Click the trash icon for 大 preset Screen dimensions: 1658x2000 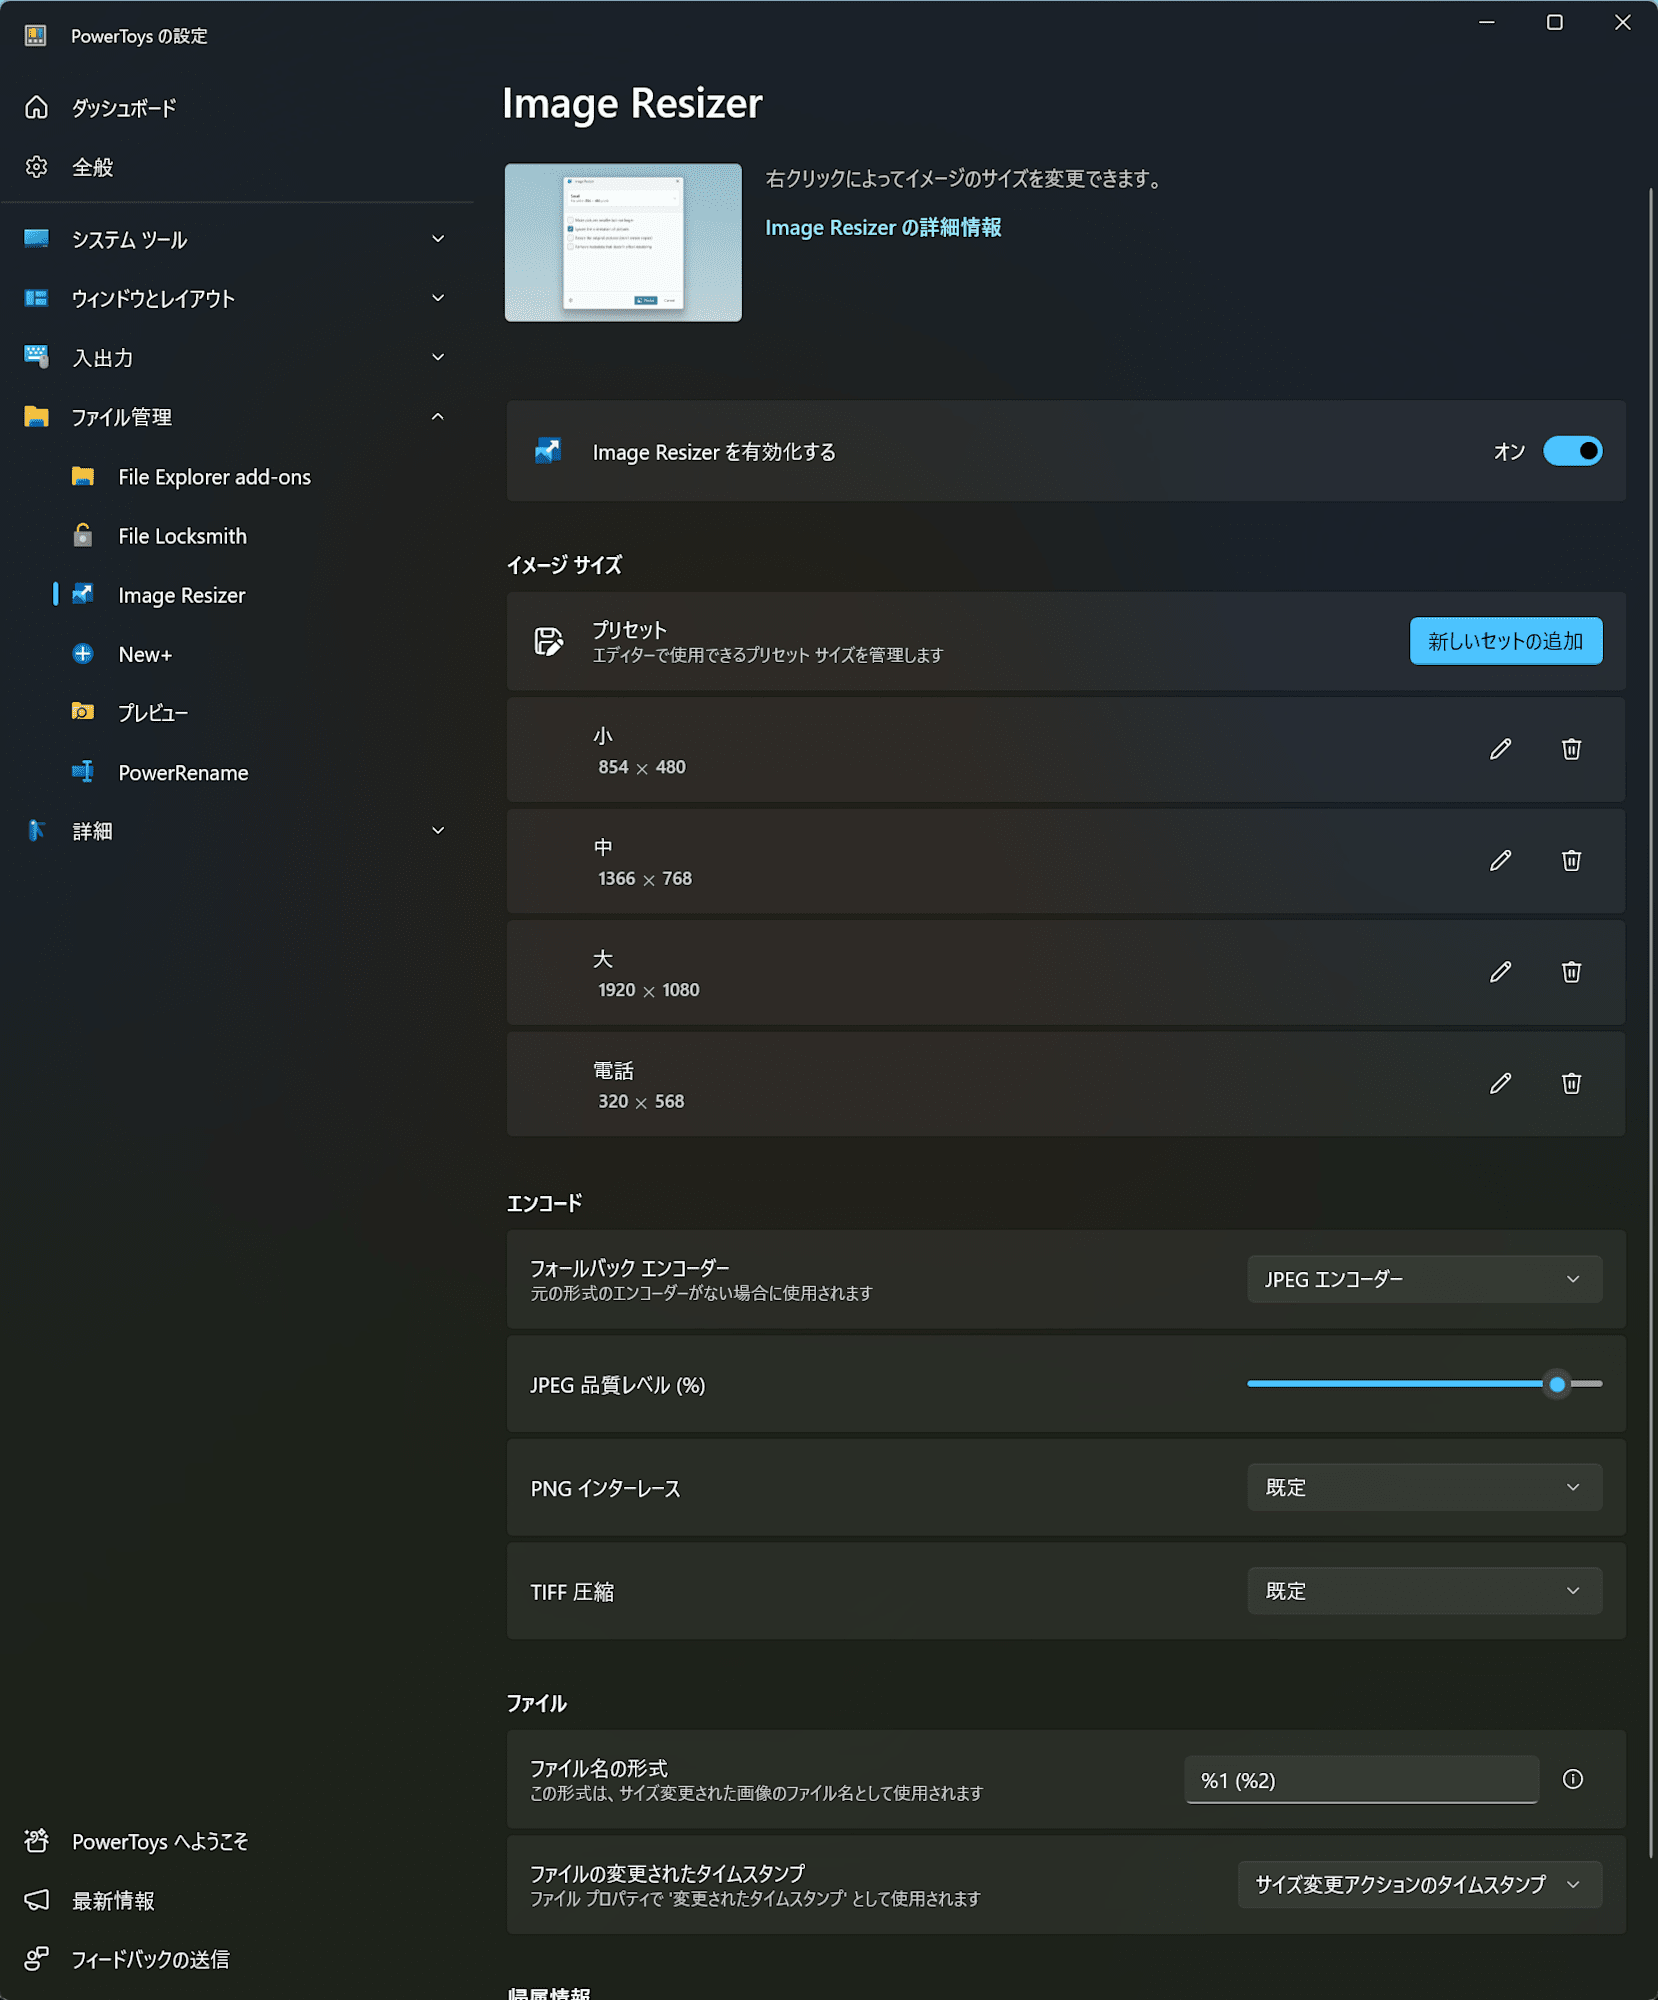click(x=1571, y=972)
